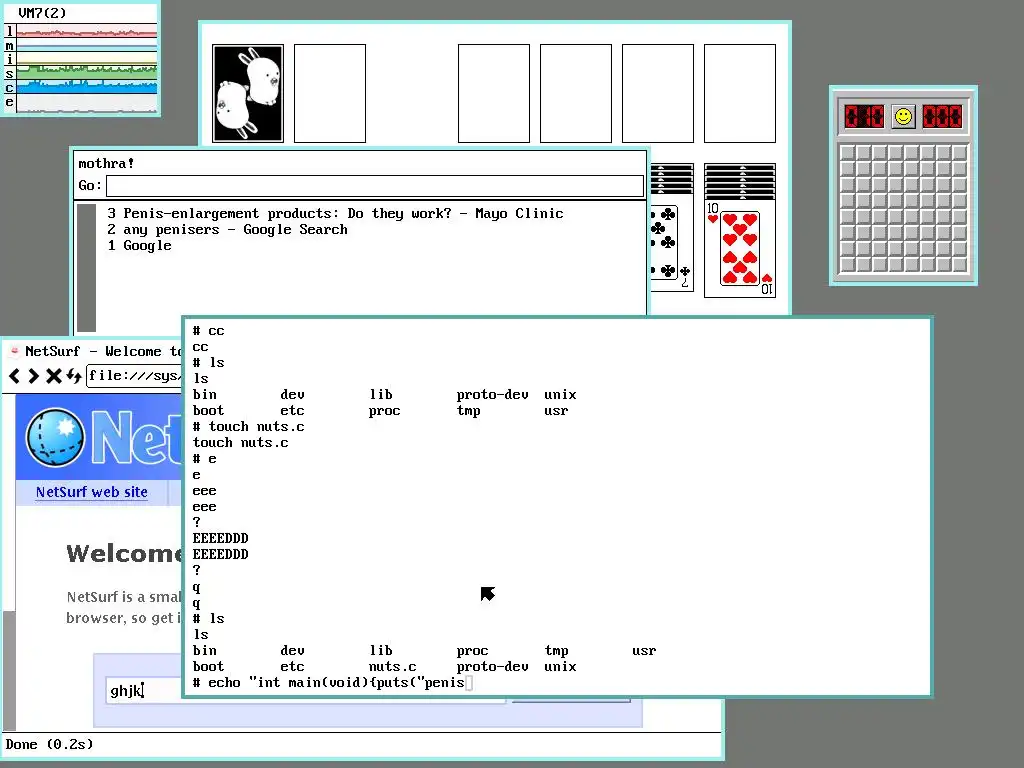
Task: Click the smiley face in minesweeper
Action: (x=903, y=117)
